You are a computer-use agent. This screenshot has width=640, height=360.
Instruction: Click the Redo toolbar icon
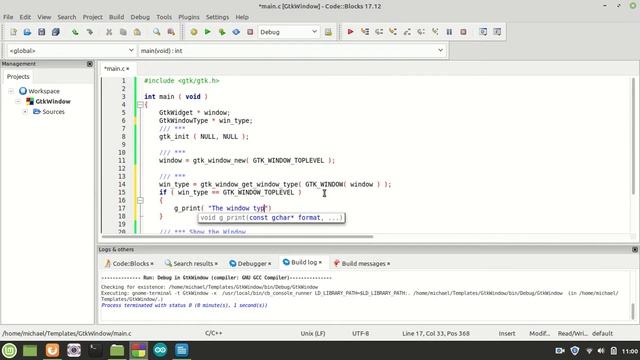click(89, 32)
